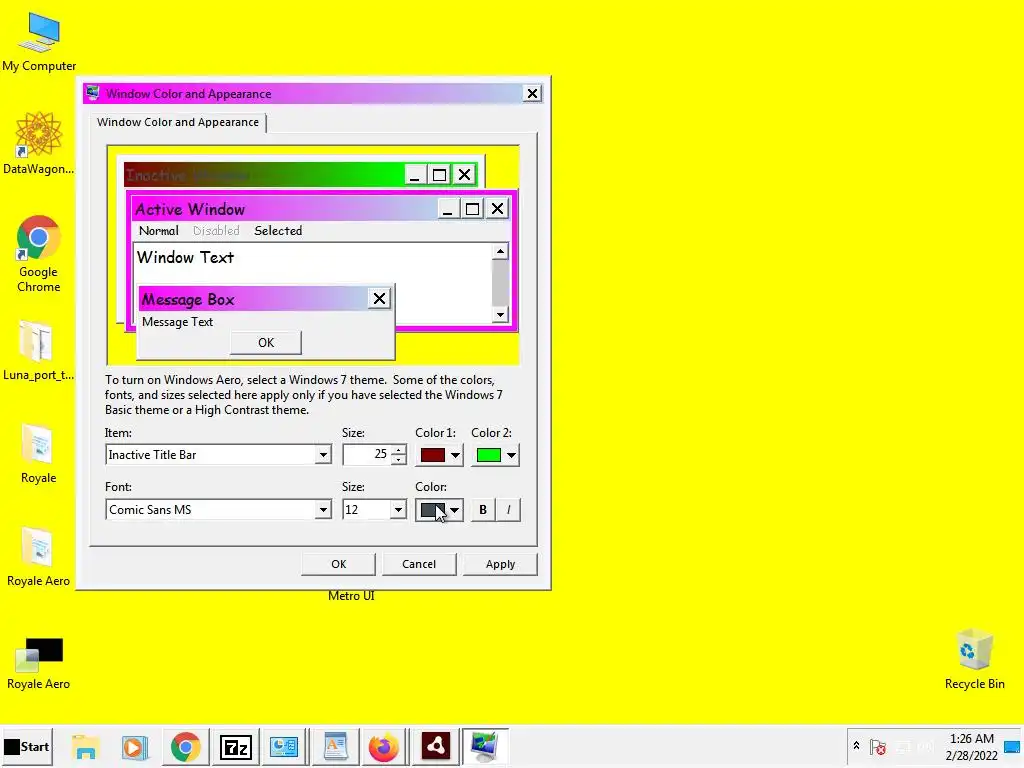The image size is (1024, 768).
Task: Open My Computer desktop icon
Action: (39, 42)
